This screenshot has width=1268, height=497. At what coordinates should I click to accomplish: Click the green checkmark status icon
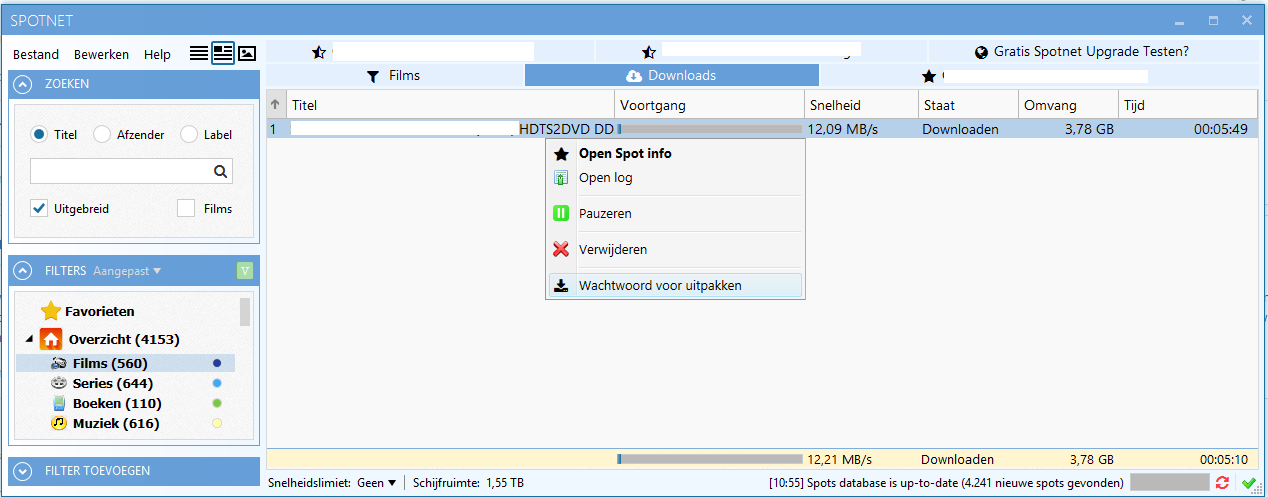[x=1249, y=483]
